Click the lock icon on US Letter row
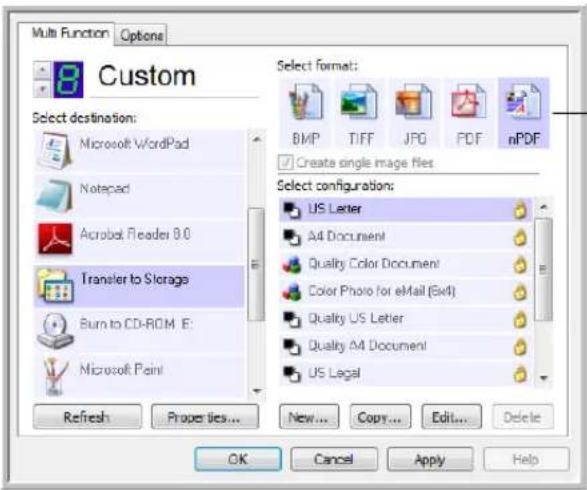Viewport: 587px width, 490px height. coord(520,210)
